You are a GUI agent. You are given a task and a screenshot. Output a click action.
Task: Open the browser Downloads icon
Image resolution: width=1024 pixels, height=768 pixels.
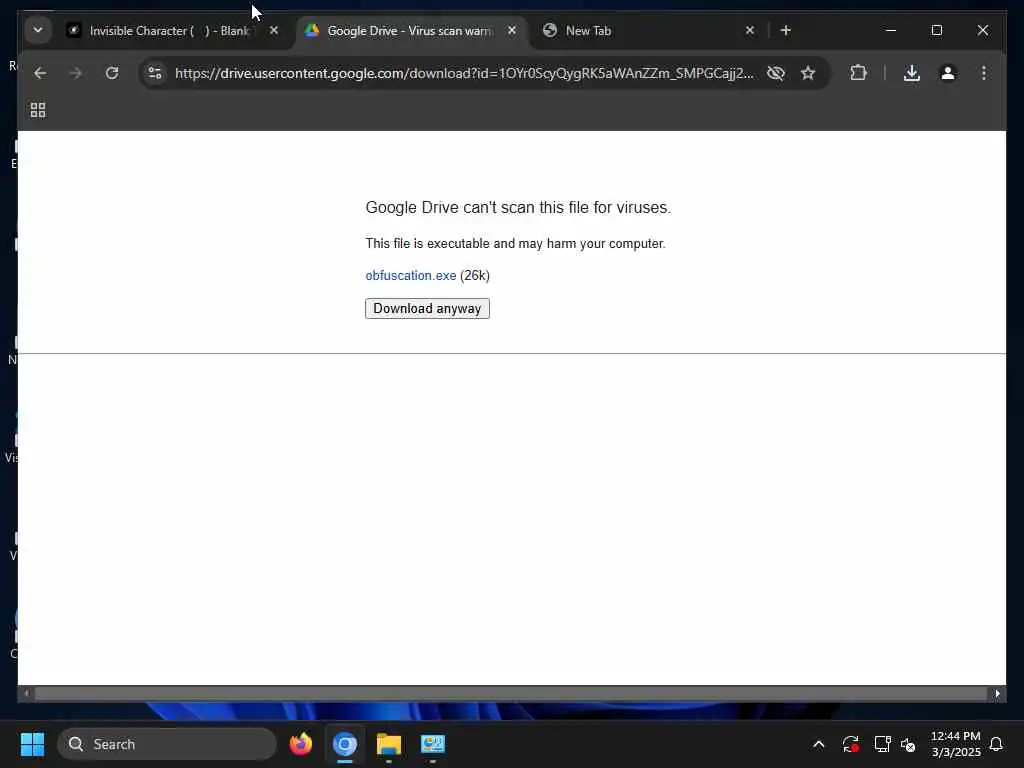(x=912, y=73)
